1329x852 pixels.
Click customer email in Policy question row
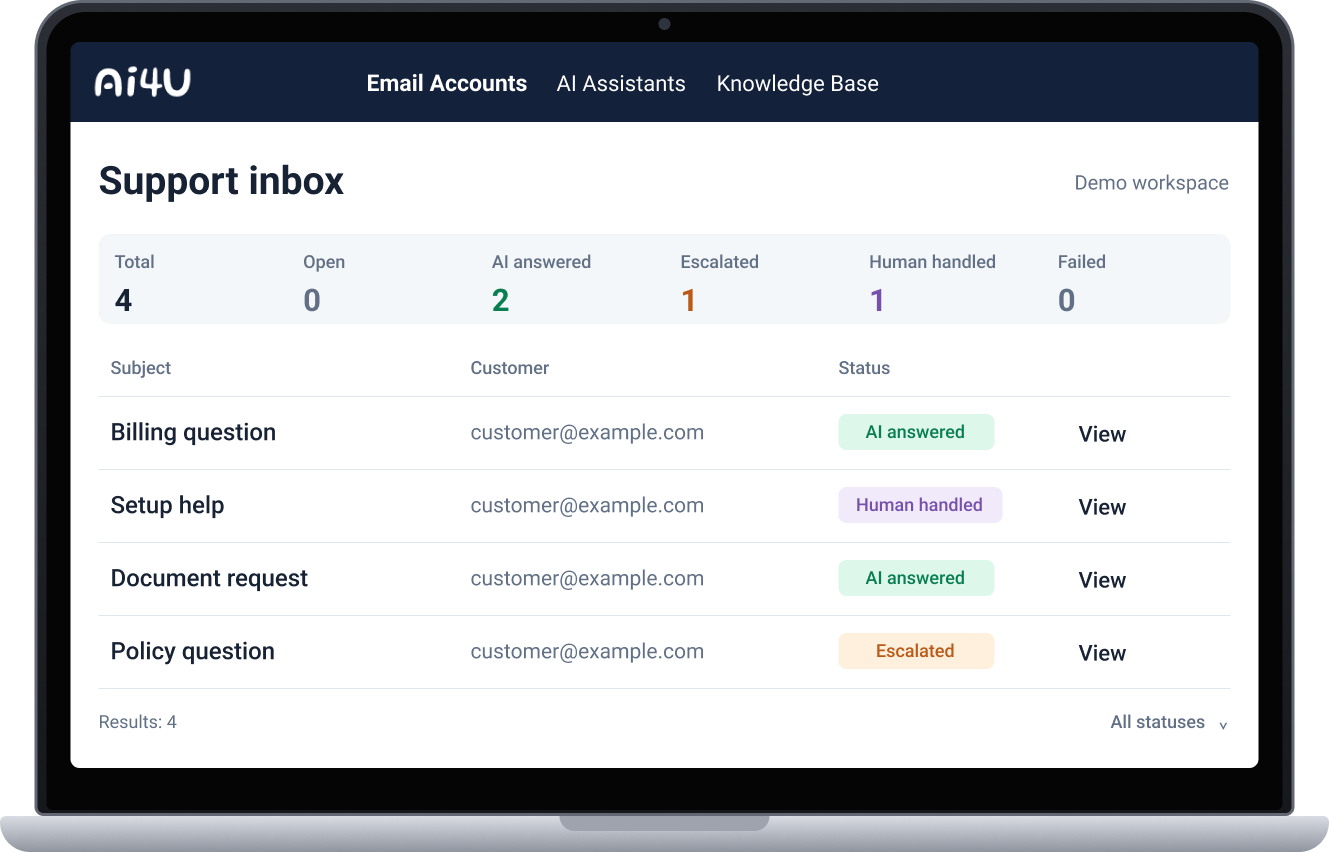tap(587, 651)
